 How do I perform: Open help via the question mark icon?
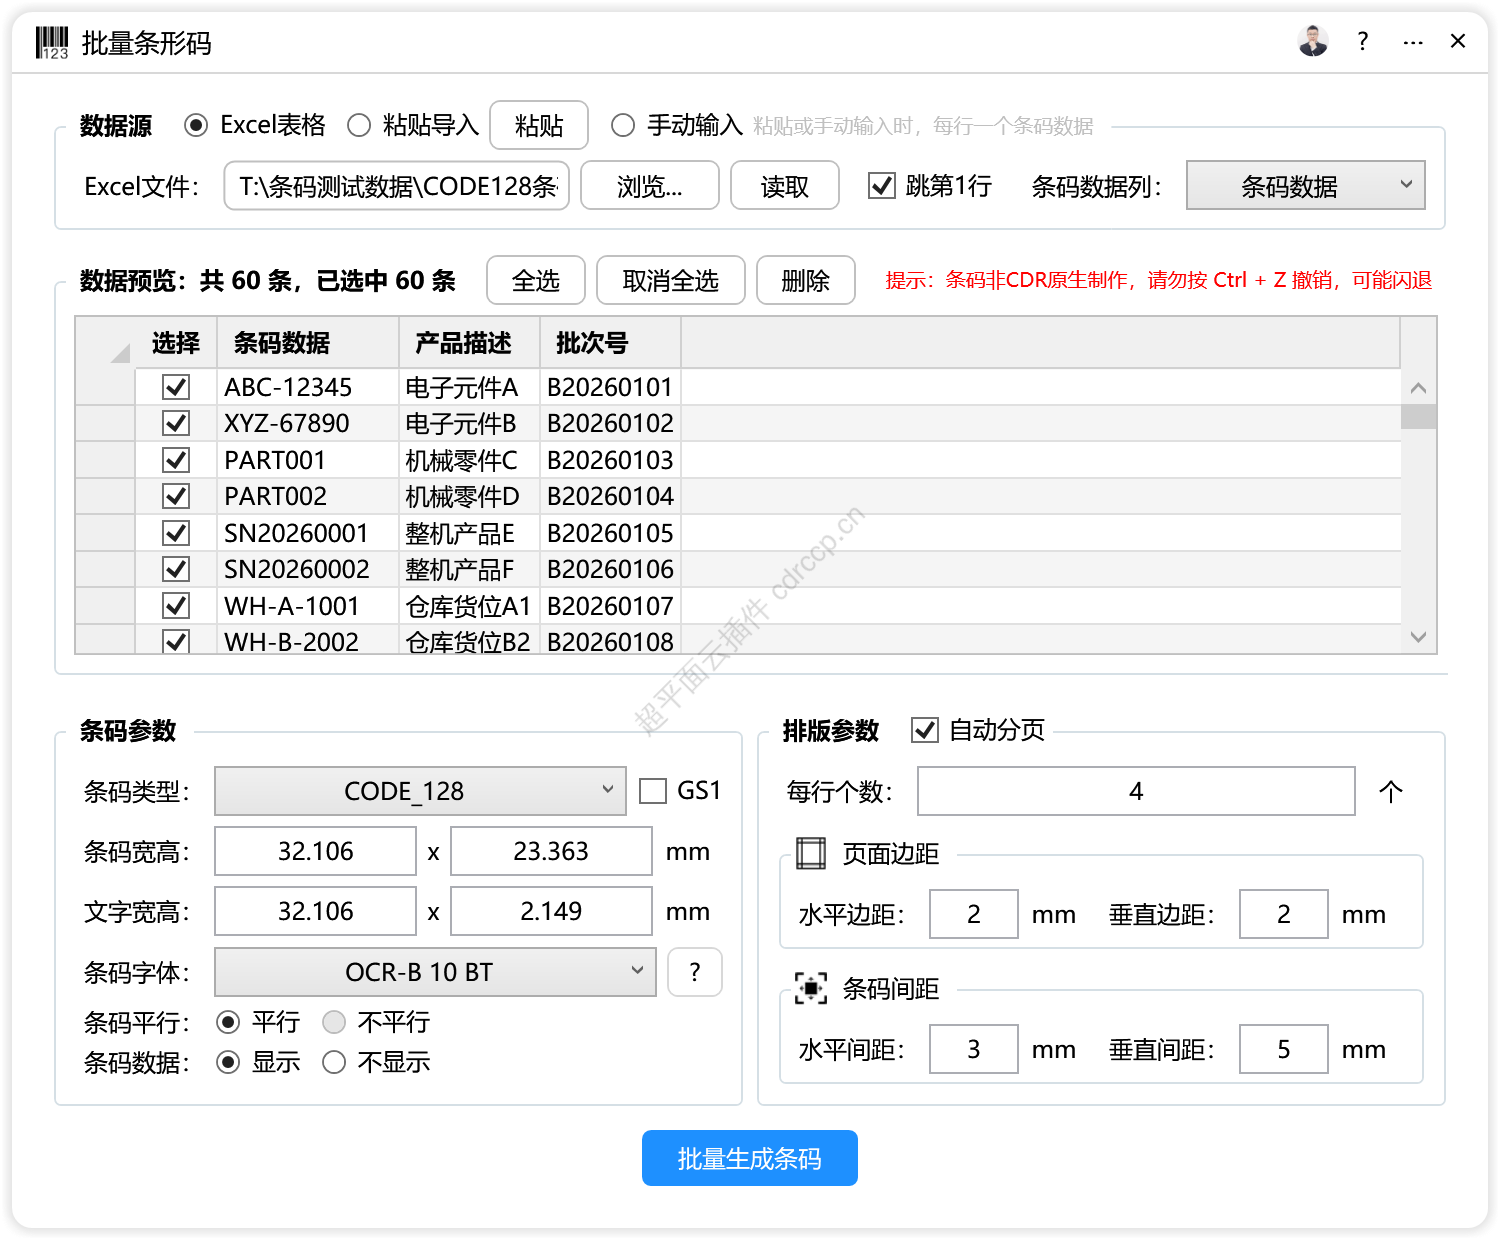[x=1362, y=41]
